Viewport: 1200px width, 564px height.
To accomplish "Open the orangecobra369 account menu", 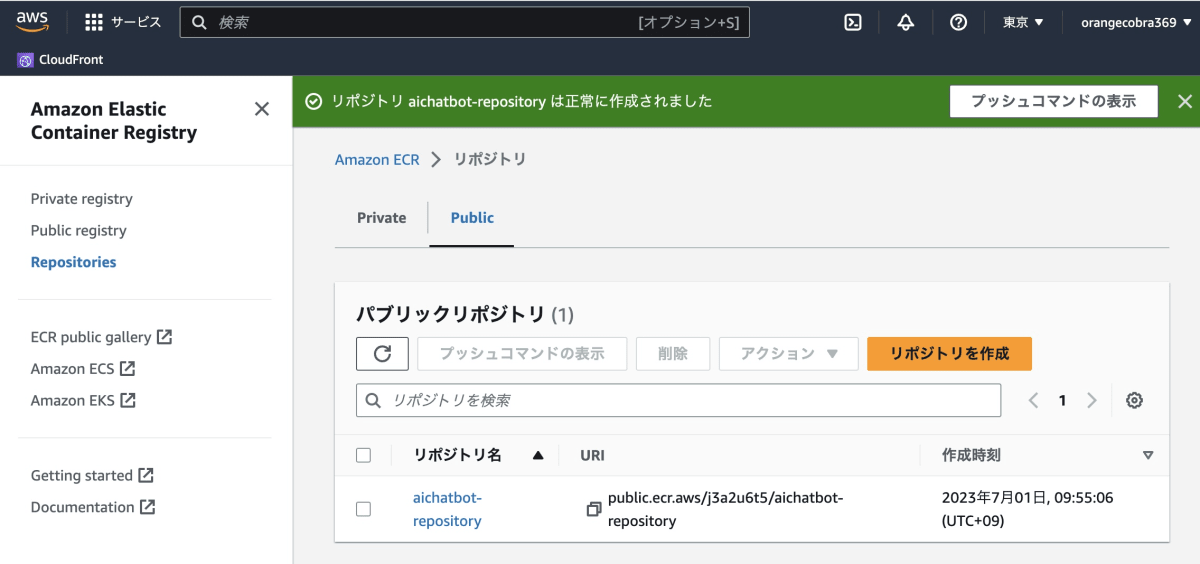I will click(x=1135, y=22).
